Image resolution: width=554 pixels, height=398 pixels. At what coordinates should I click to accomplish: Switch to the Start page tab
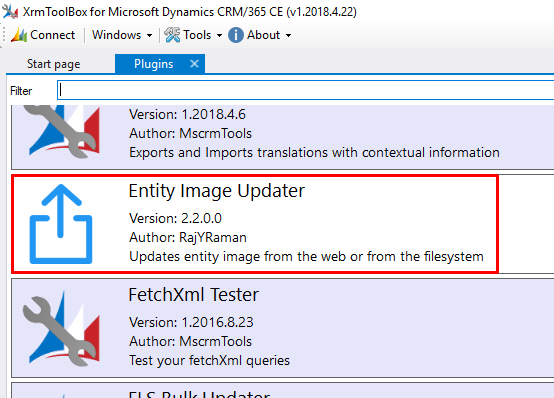[x=54, y=64]
